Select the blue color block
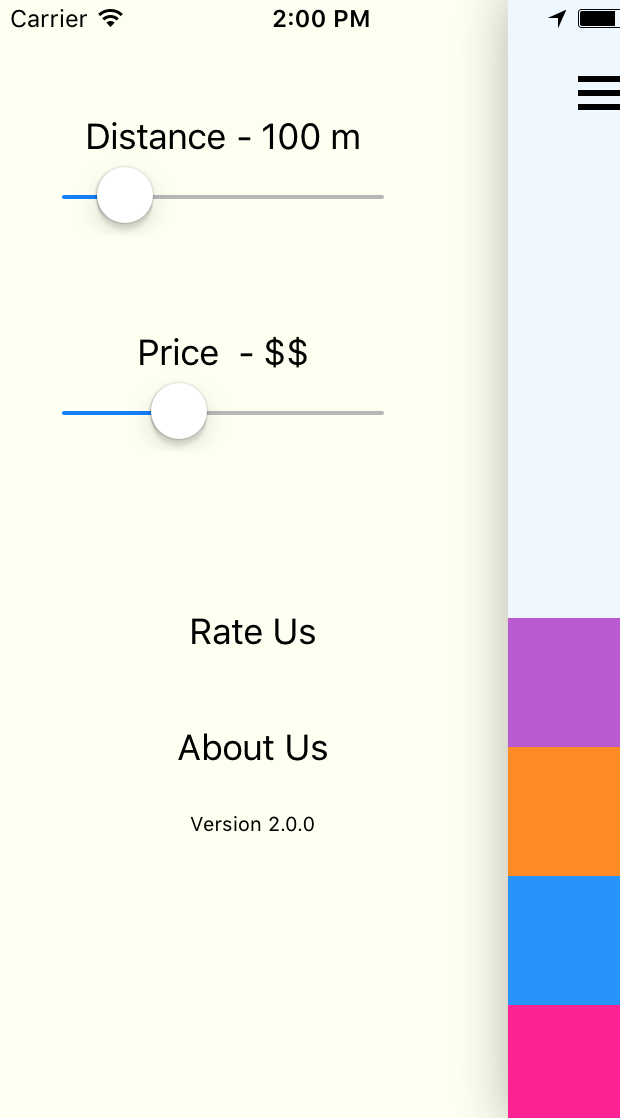 point(564,940)
